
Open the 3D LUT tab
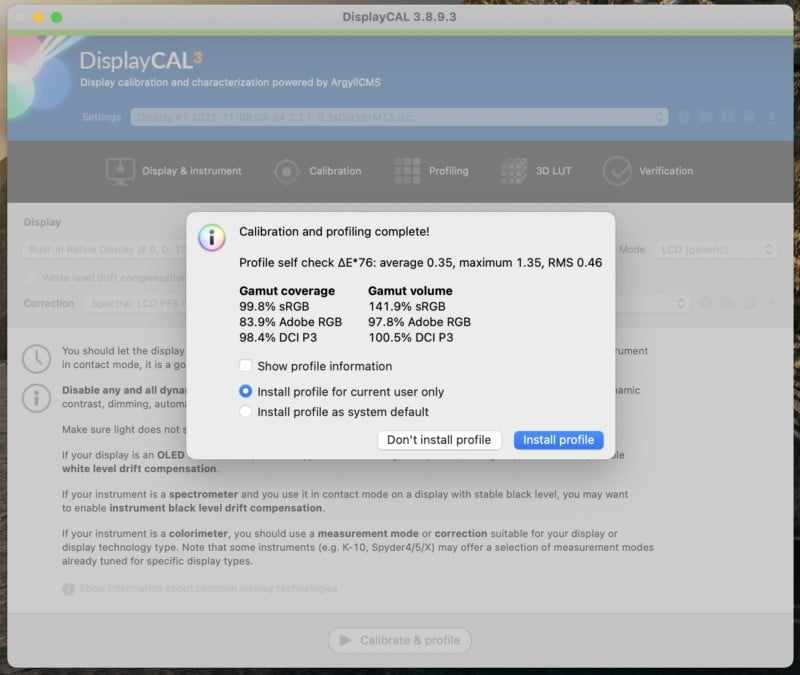coord(537,171)
